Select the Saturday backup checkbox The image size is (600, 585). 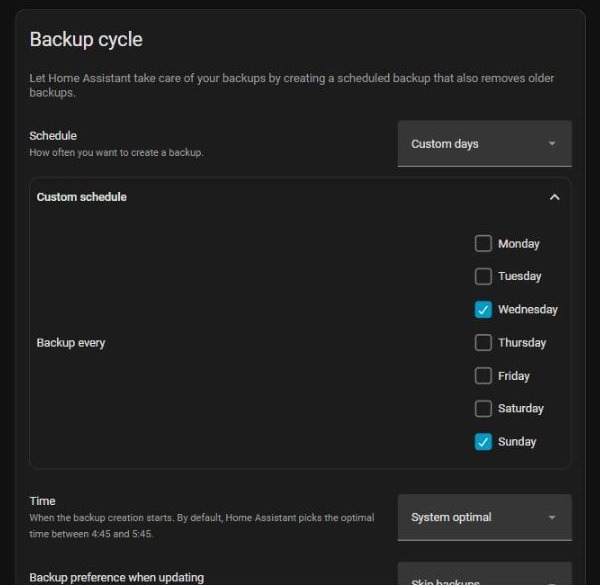click(x=483, y=408)
